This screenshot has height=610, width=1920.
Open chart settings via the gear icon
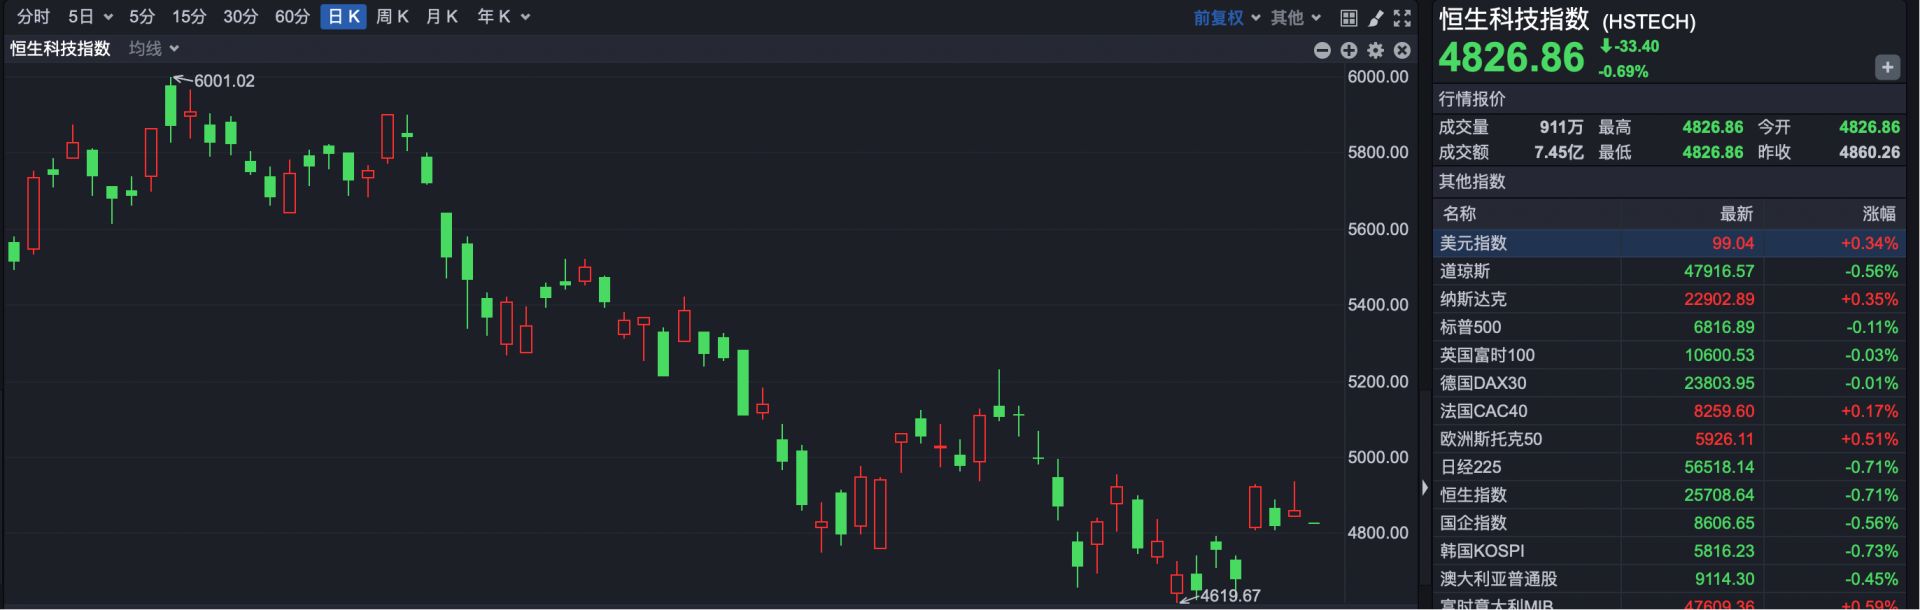(1376, 50)
